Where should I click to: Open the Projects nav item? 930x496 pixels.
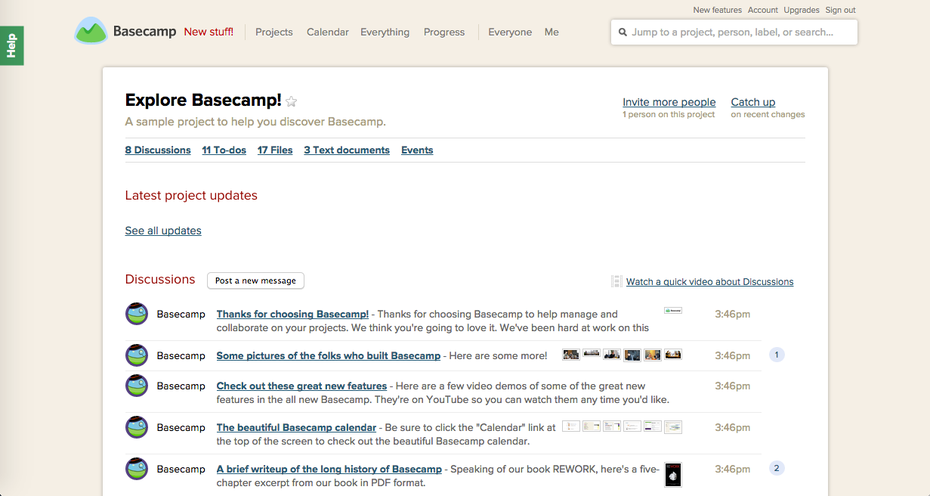tap(274, 32)
